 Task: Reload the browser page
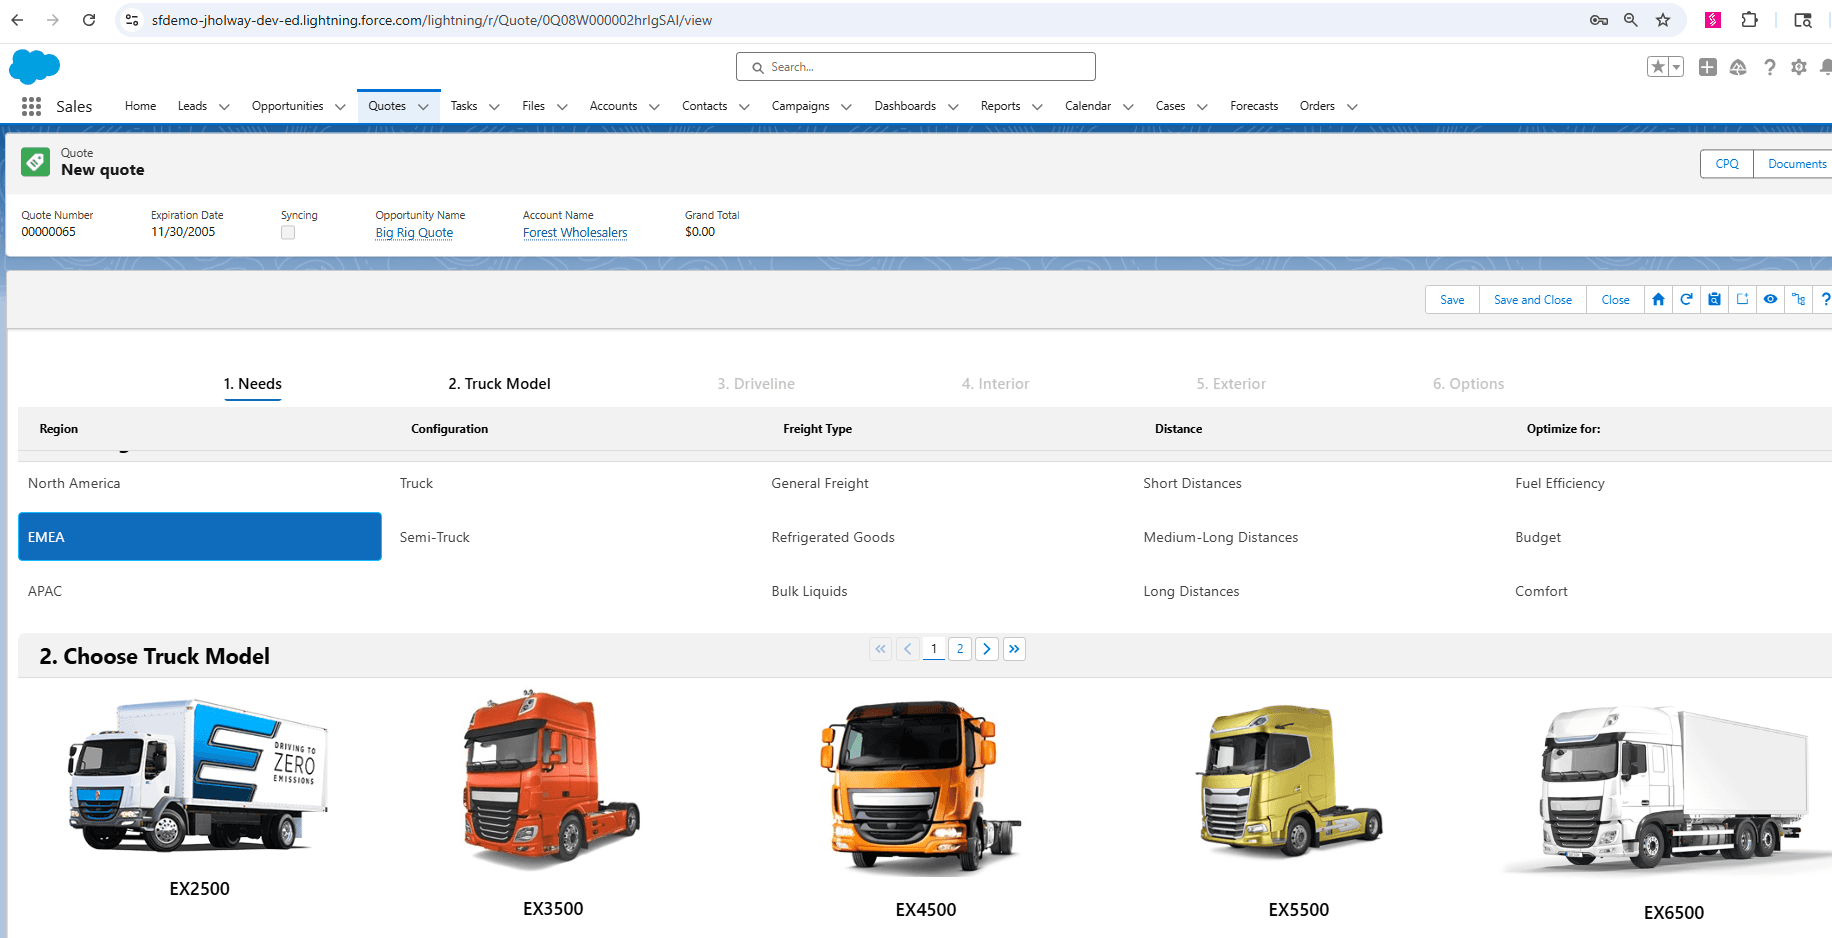tap(89, 20)
